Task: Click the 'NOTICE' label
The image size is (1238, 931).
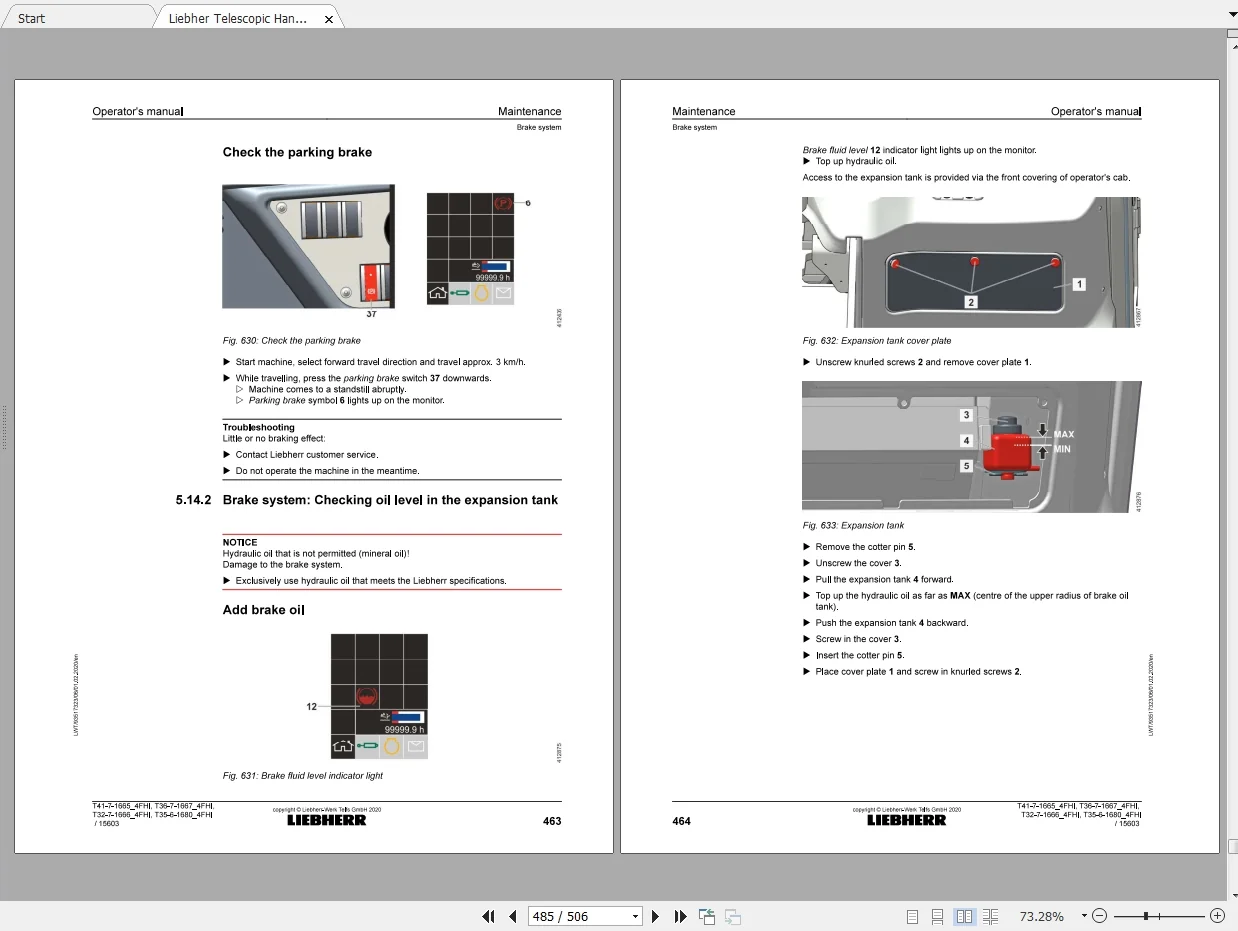Action: [x=240, y=542]
